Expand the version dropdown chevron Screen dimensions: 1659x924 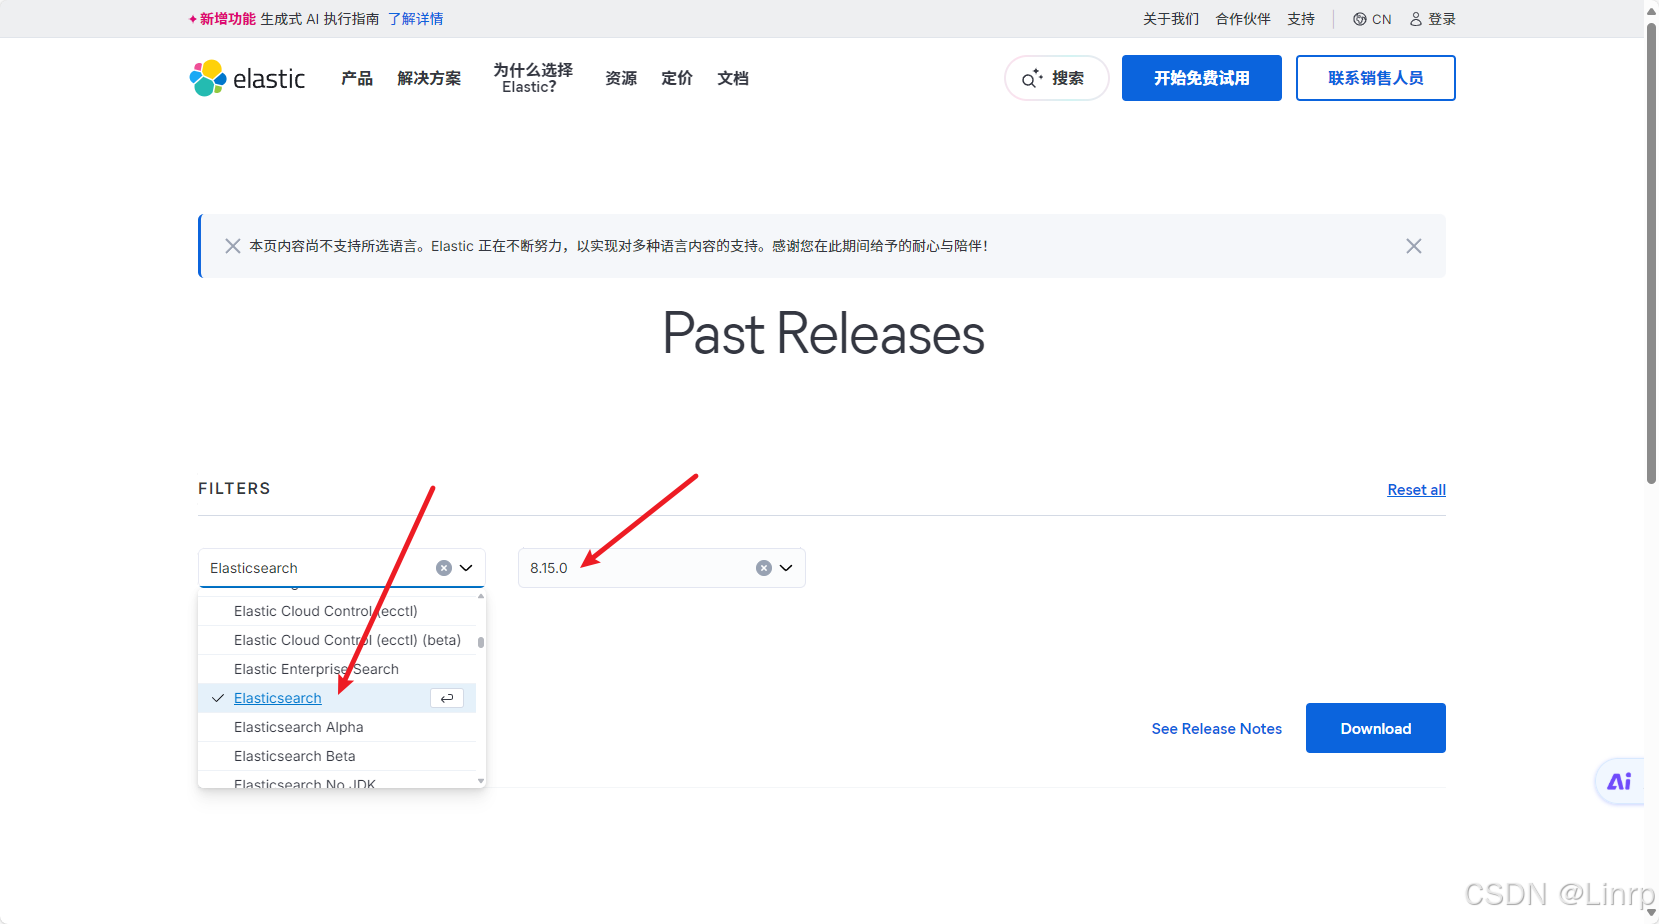click(786, 568)
